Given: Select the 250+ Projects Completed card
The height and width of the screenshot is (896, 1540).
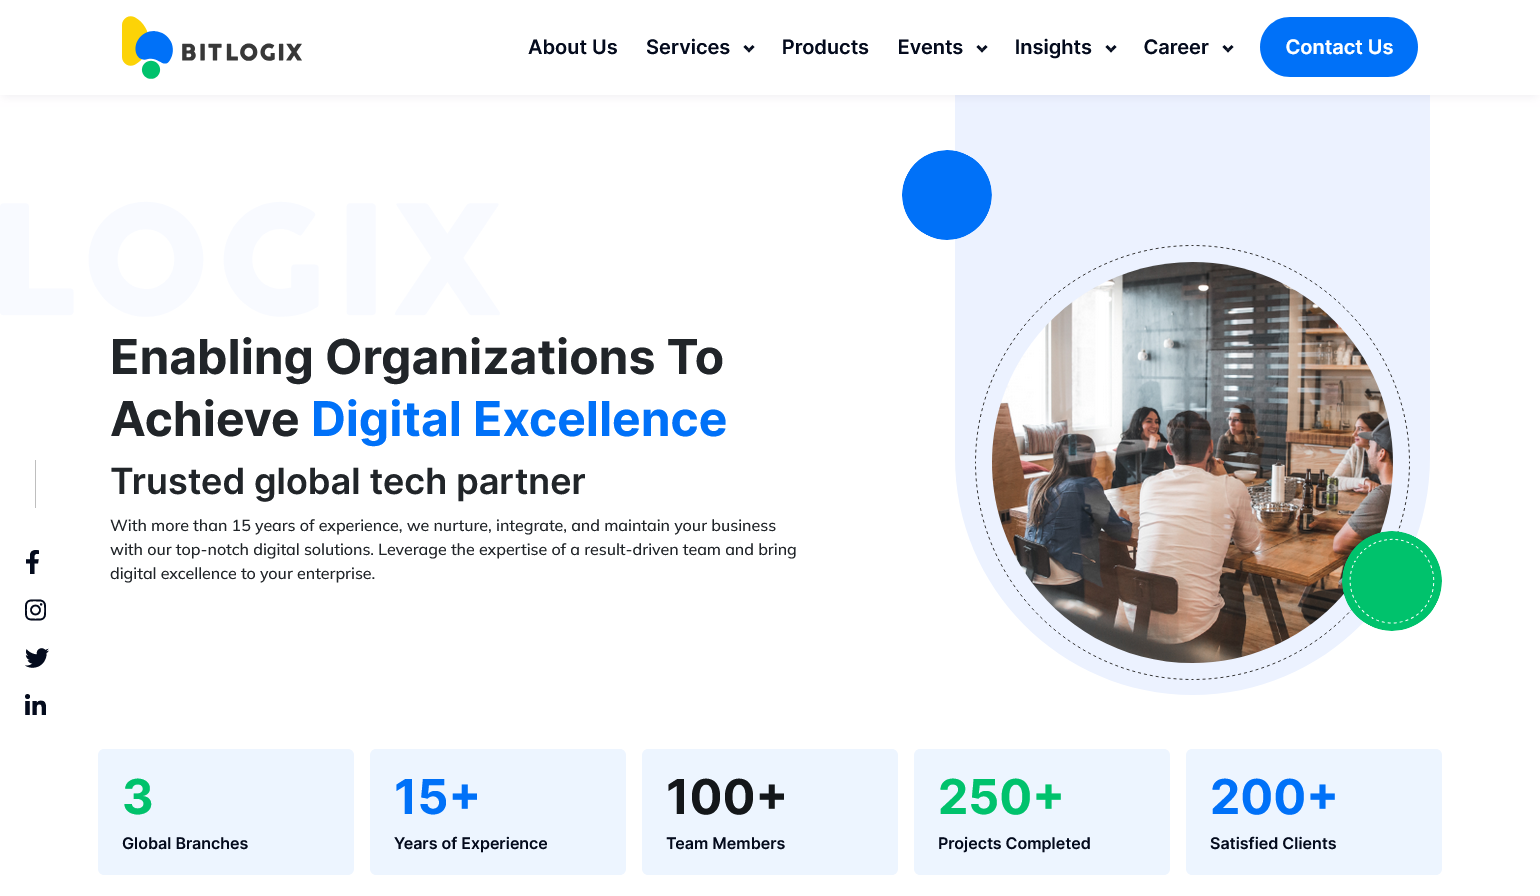Looking at the screenshot, I should [x=1042, y=812].
